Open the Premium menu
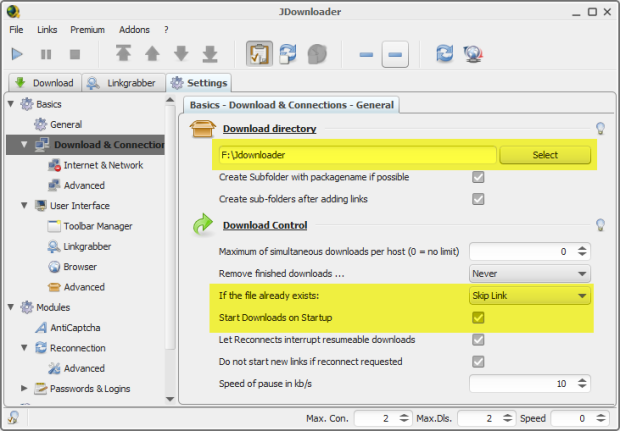 click(87, 30)
